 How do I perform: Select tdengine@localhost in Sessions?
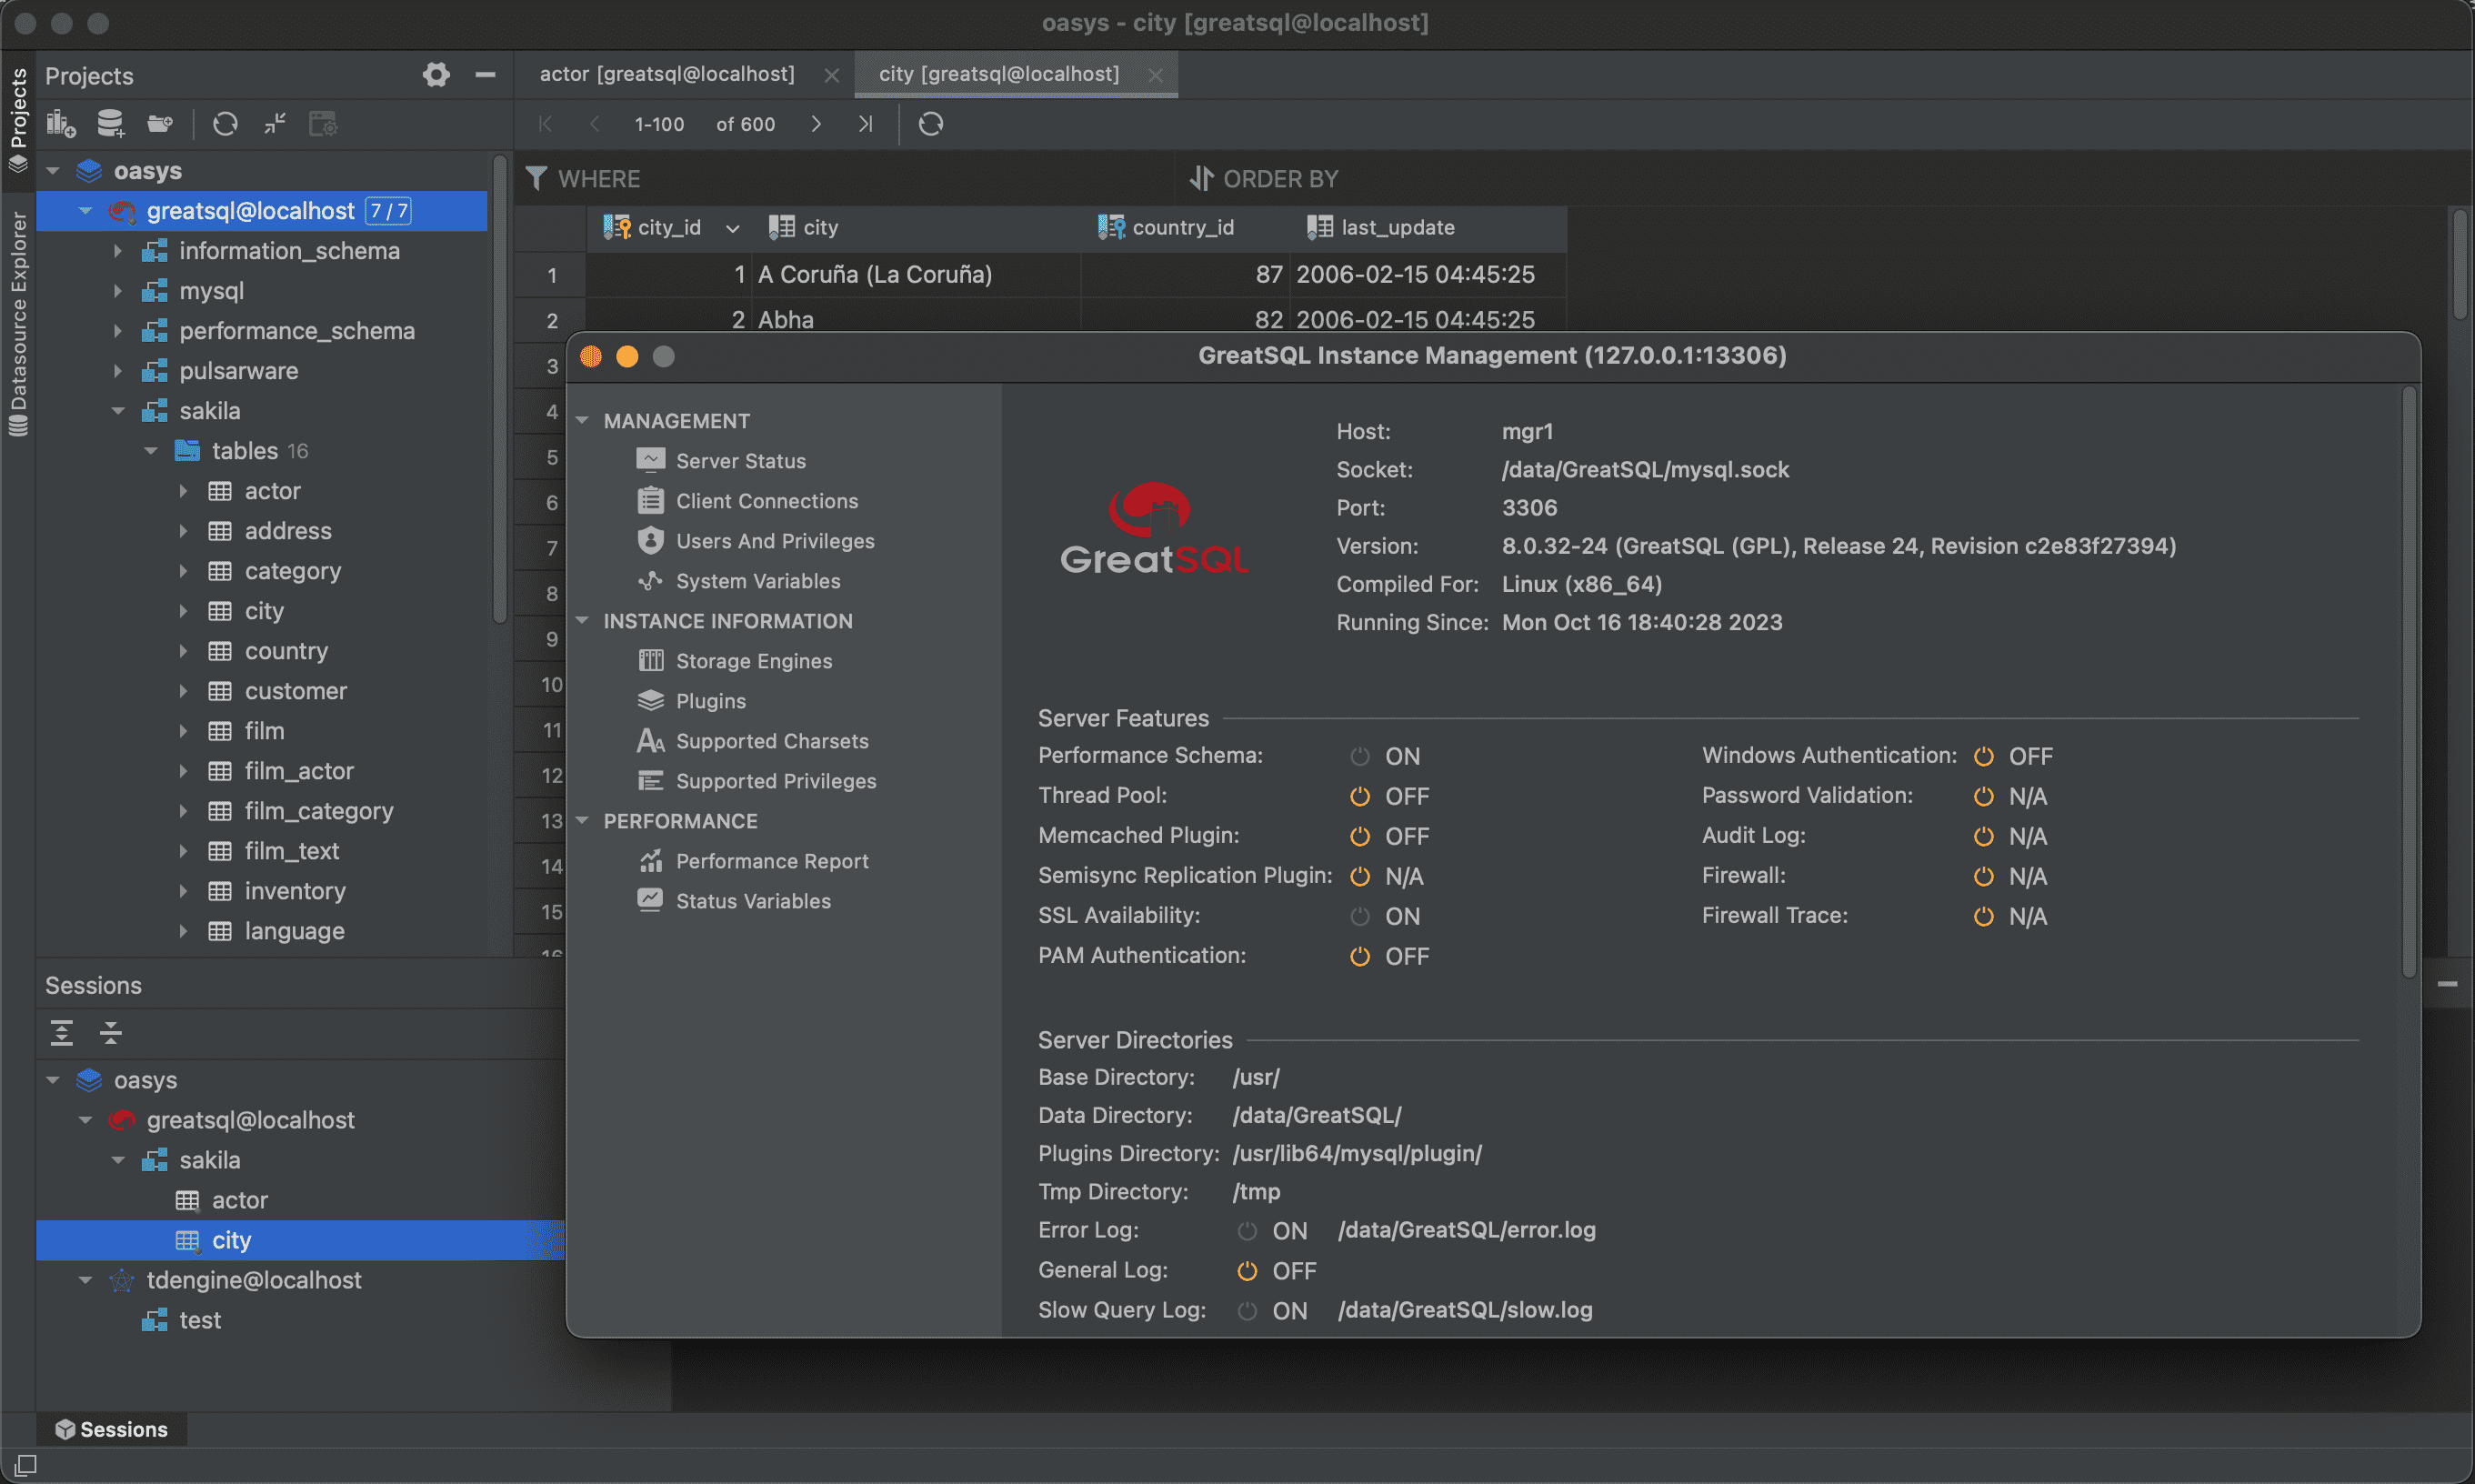click(x=254, y=1280)
